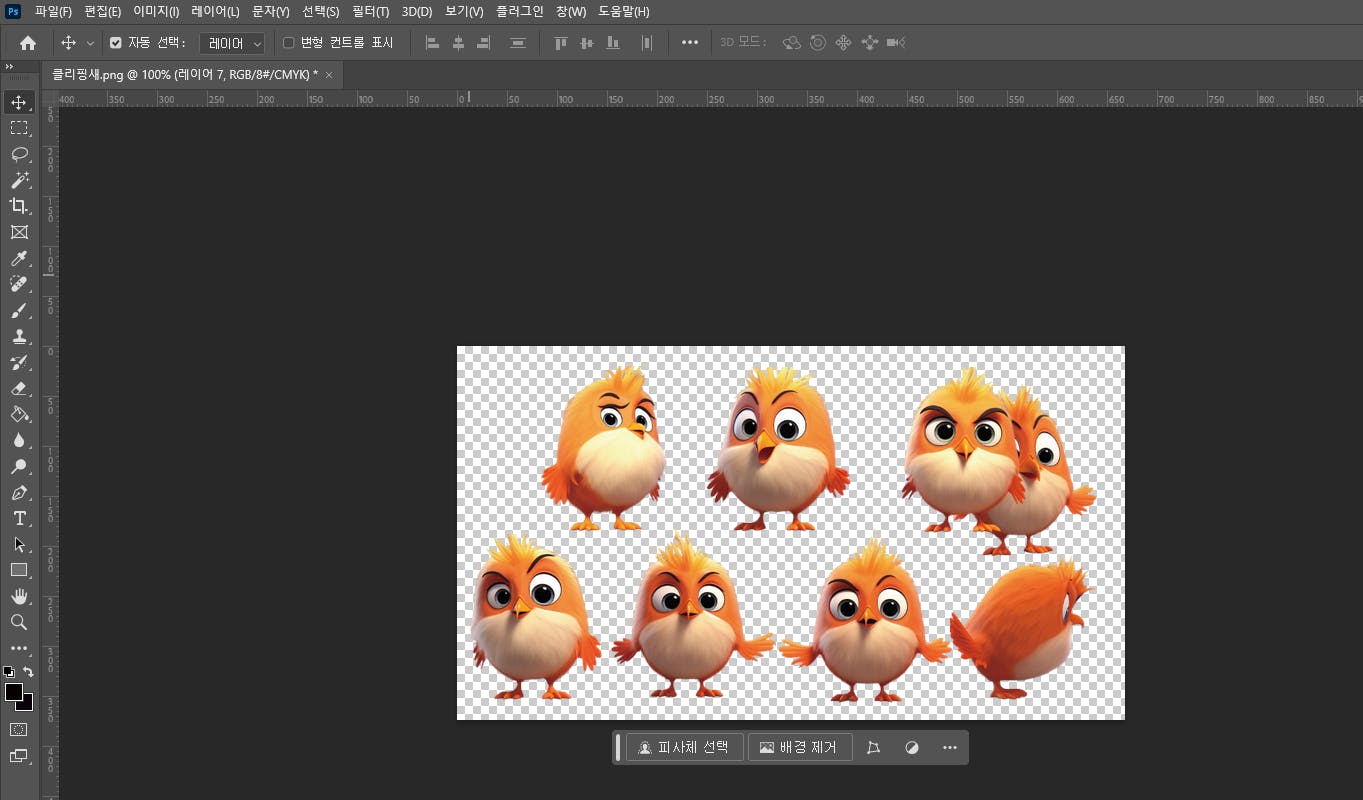1363x800 pixels.
Task: Click 3D roll object icon
Action: [x=818, y=43]
